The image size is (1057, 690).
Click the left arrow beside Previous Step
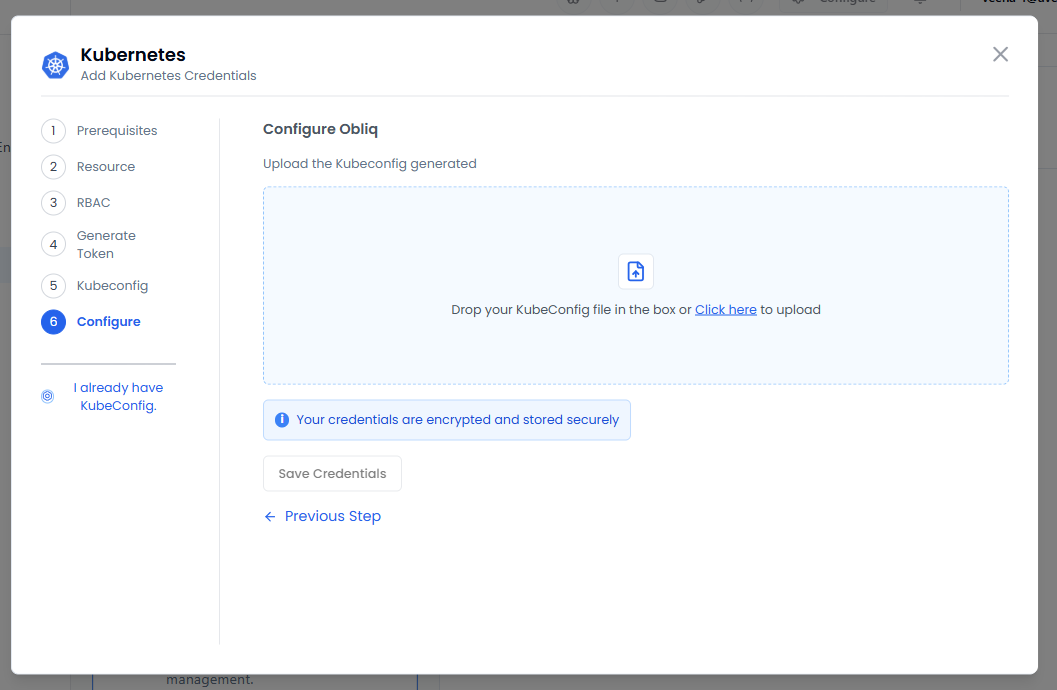270,517
